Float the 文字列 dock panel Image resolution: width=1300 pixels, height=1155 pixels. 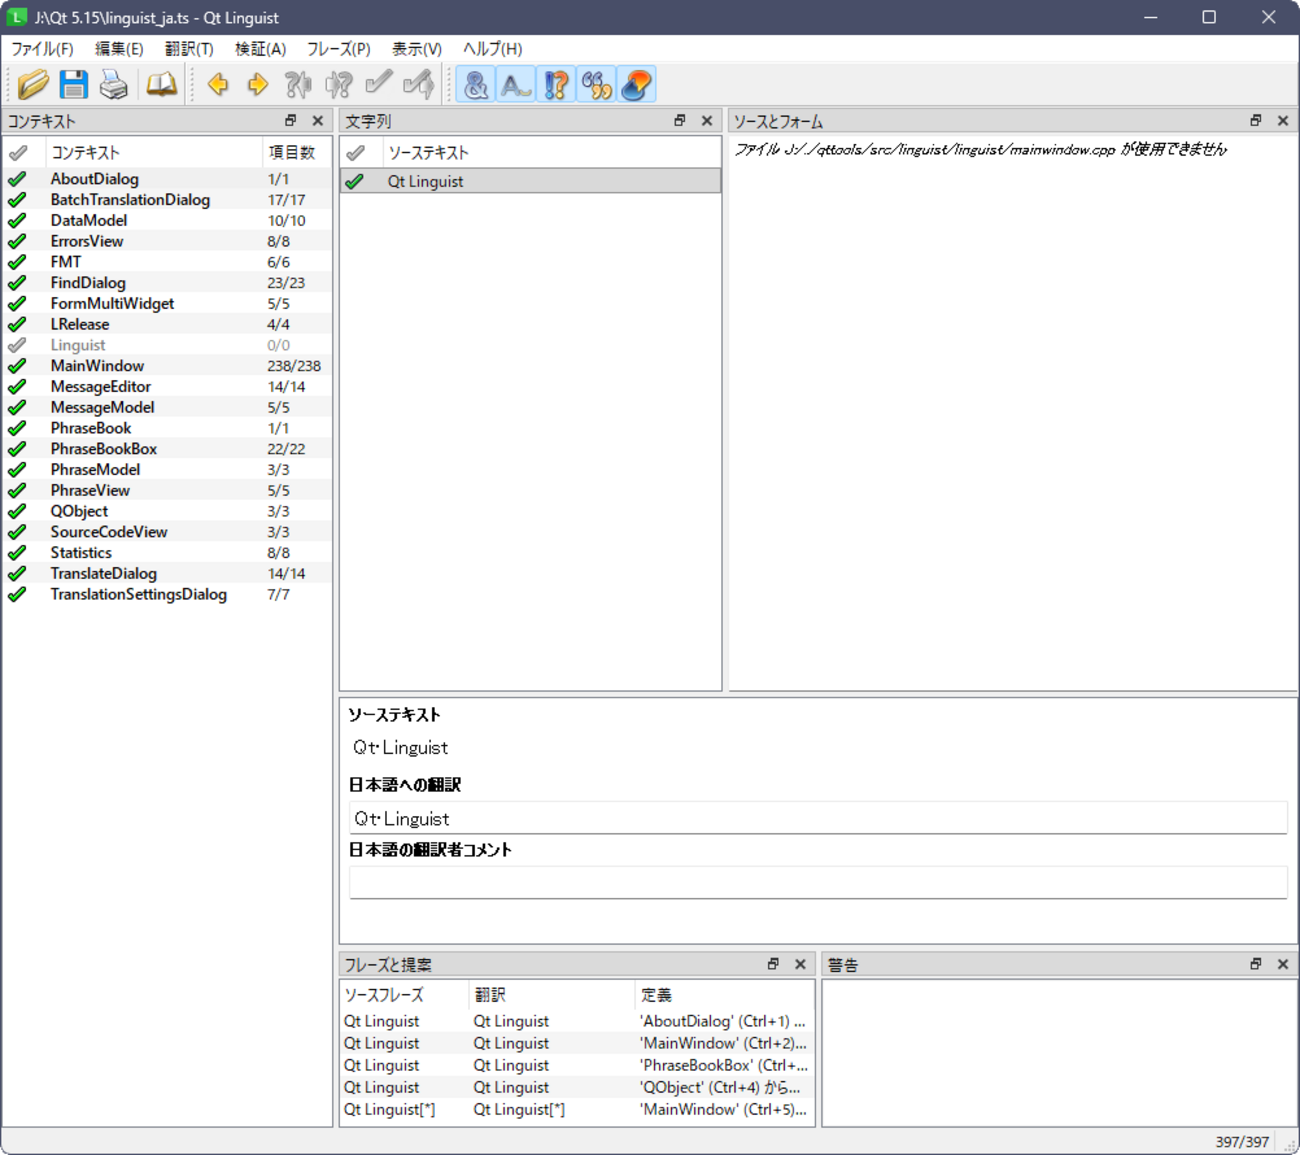click(680, 121)
